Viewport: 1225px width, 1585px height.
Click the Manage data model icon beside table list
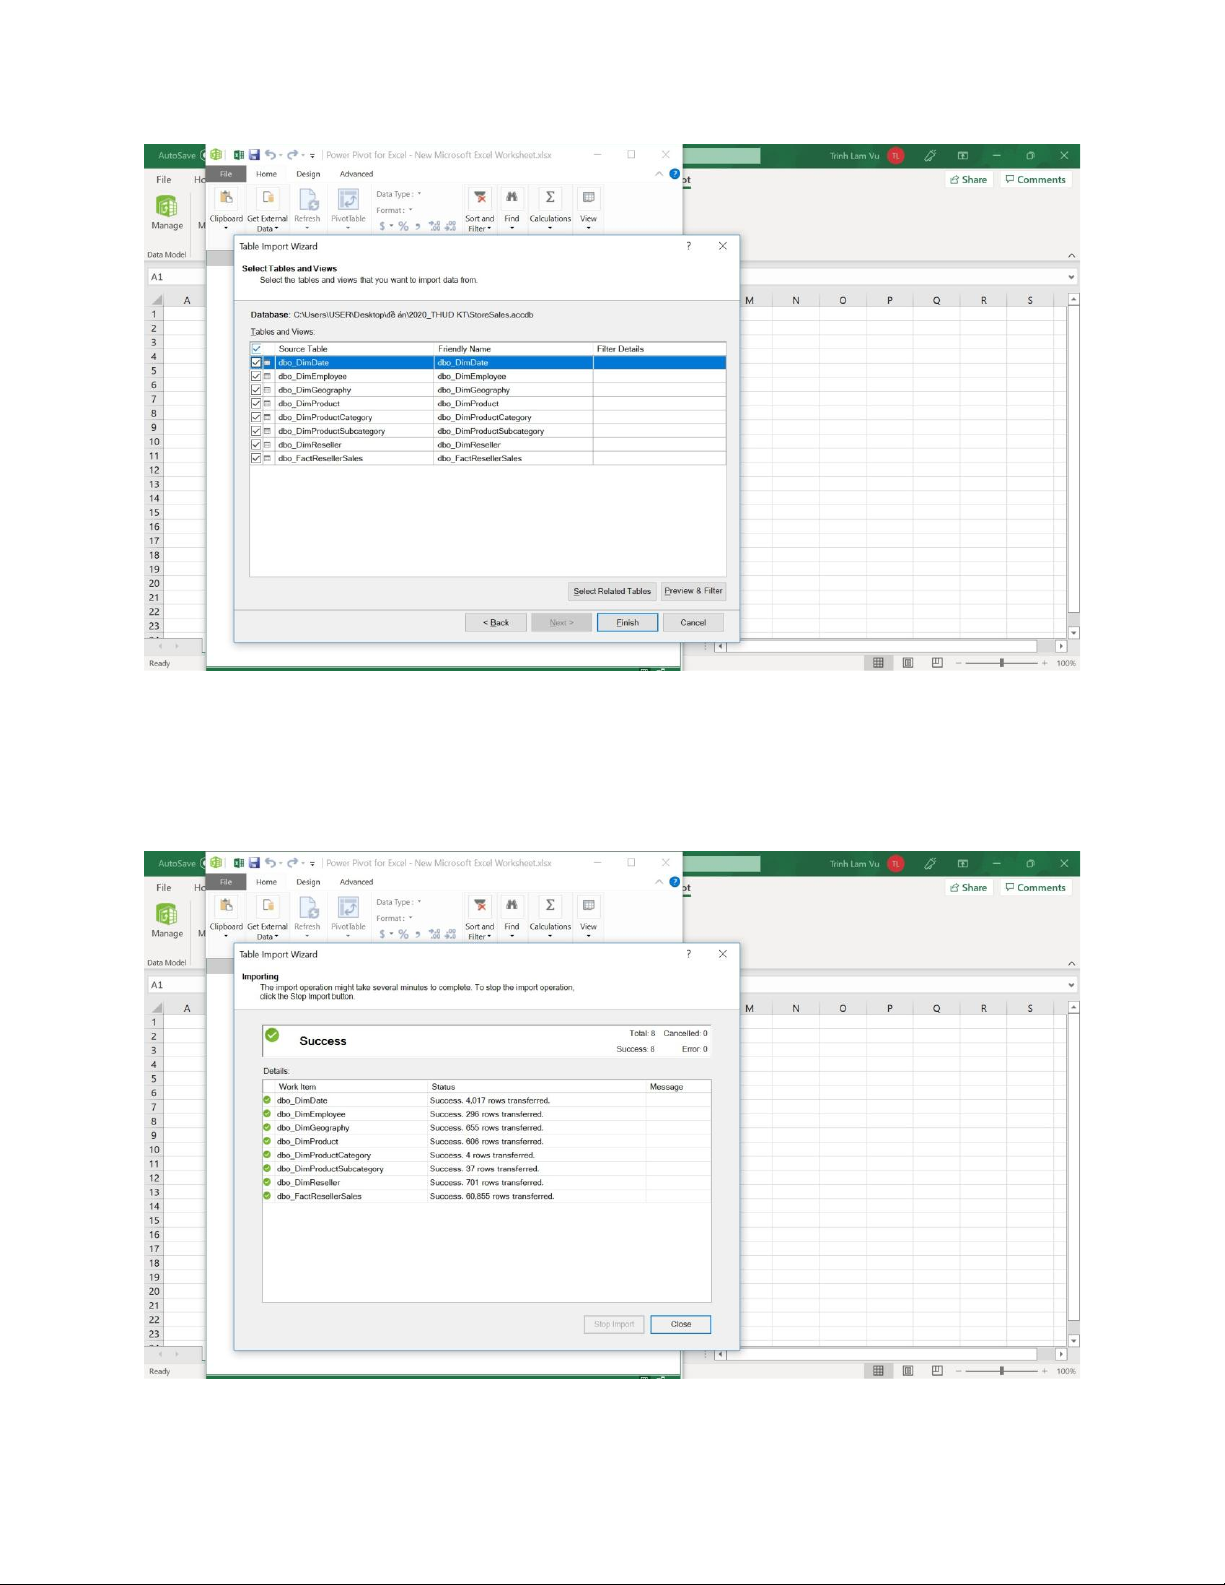pyautogui.click(x=167, y=207)
